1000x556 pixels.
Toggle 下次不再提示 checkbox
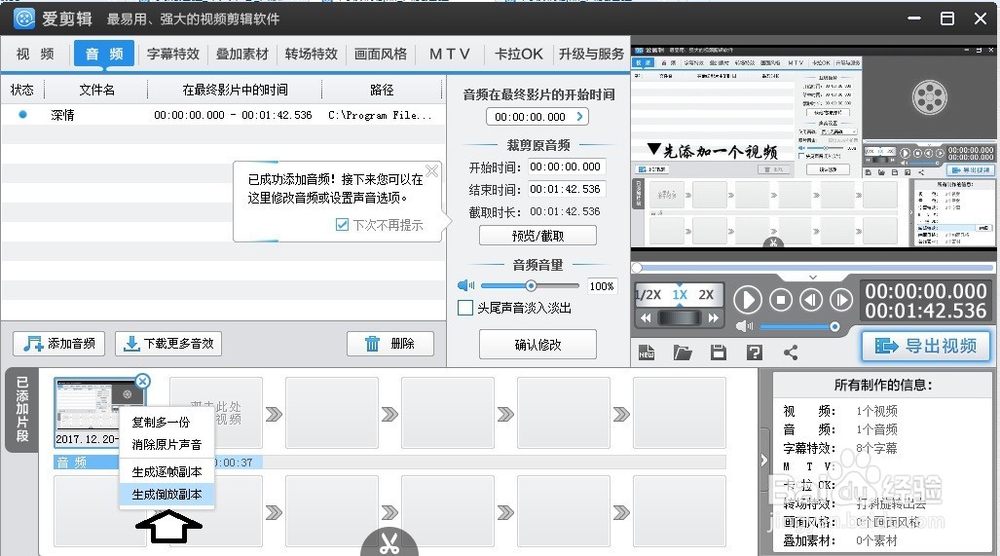click(x=342, y=224)
